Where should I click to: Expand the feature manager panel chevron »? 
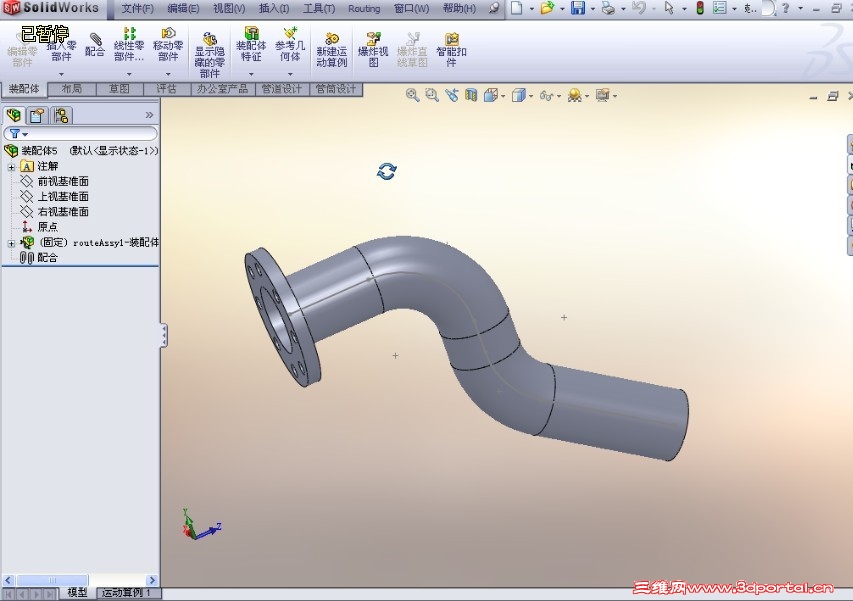(150, 115)
